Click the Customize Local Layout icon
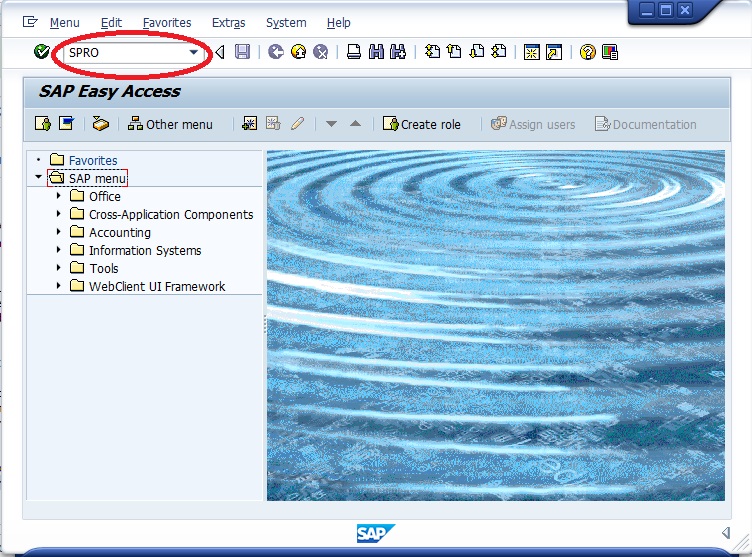752x557 pixels. tap(610, 52)
